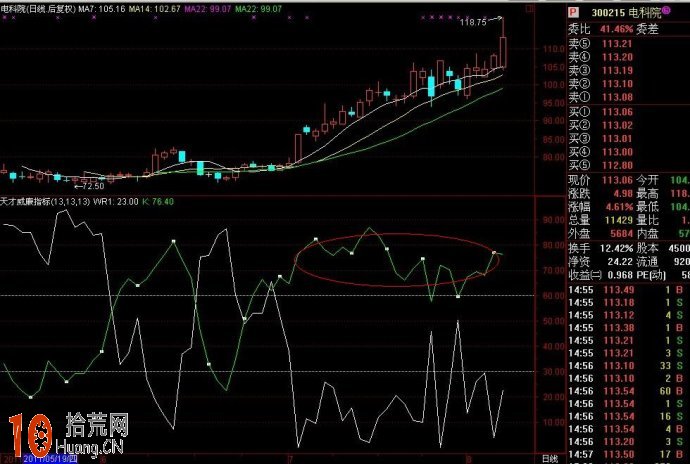
Task: Click the 内盘 label
Action: click(x=647, y=233)
